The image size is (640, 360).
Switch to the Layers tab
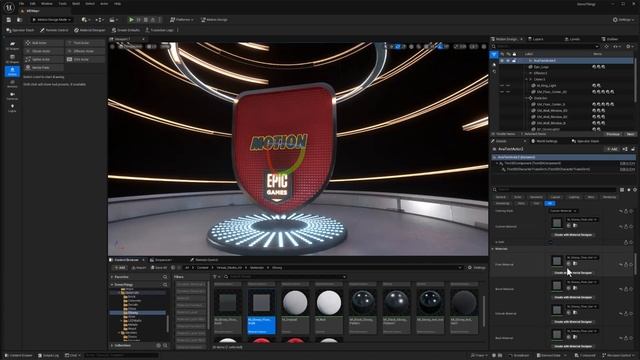(x=536, y=39)
